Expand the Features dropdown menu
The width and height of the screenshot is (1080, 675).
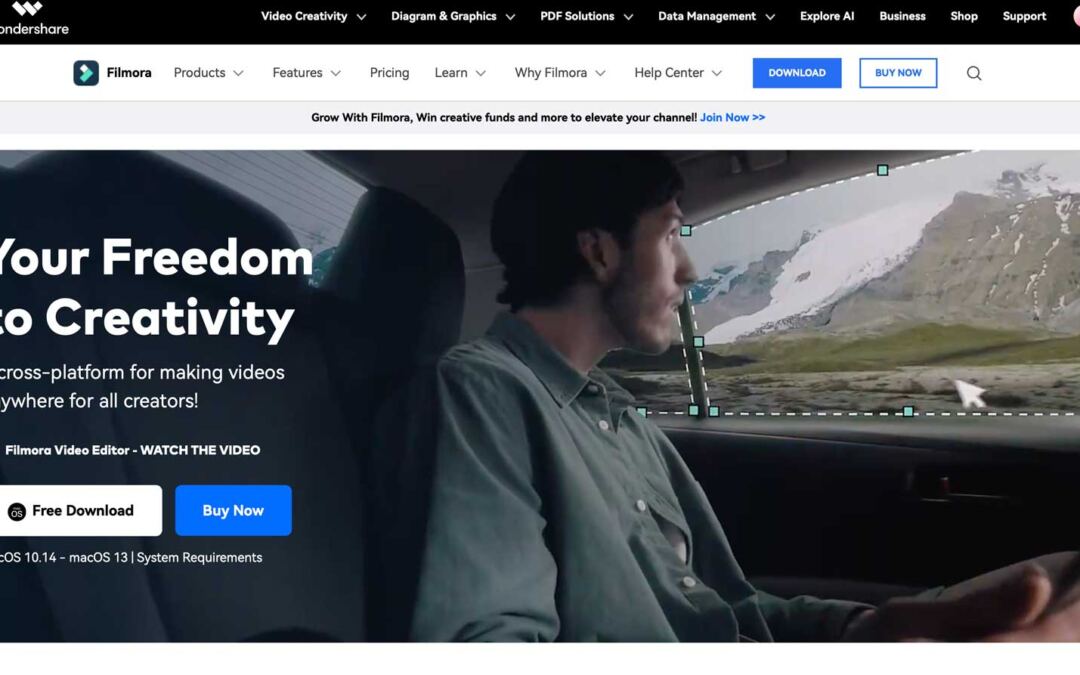coord(307,73)
